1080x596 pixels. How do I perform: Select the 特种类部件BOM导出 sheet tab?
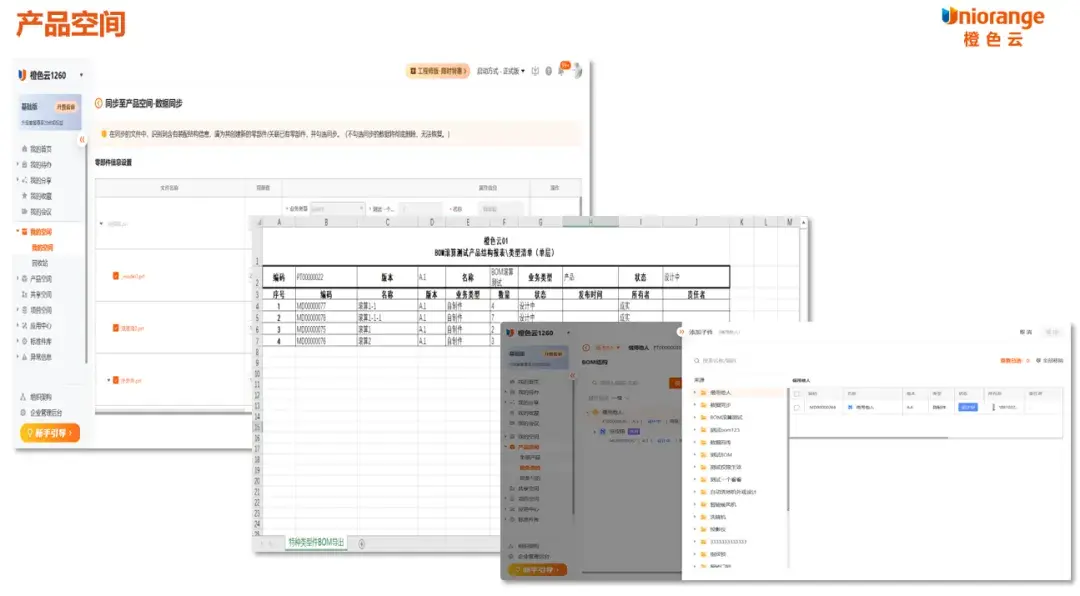pyautogui.click(x=316, y=543)
